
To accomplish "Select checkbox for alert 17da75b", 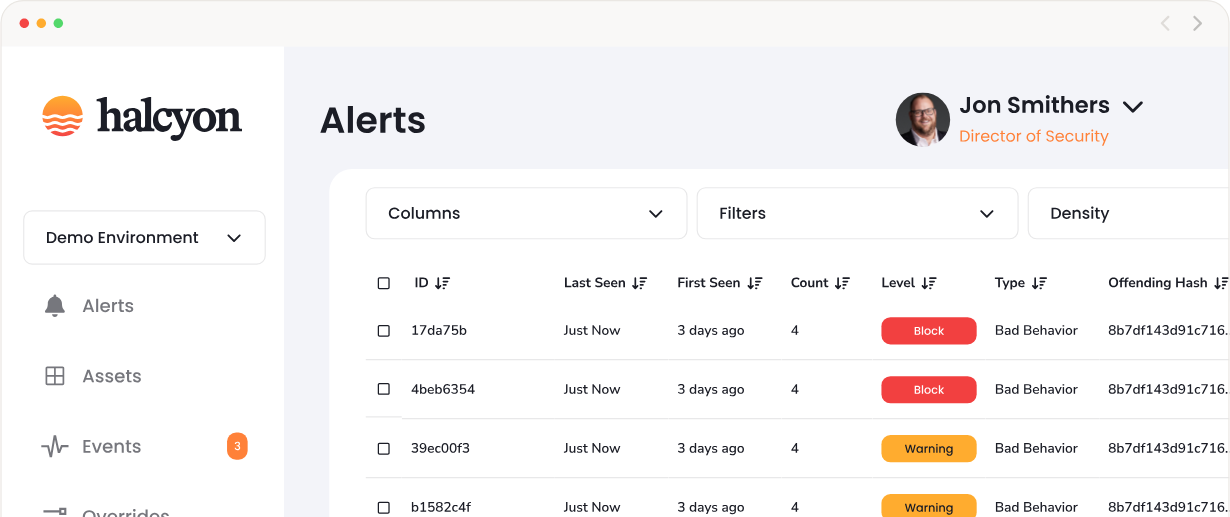I will pyautogui.click(x=384, y=331).
